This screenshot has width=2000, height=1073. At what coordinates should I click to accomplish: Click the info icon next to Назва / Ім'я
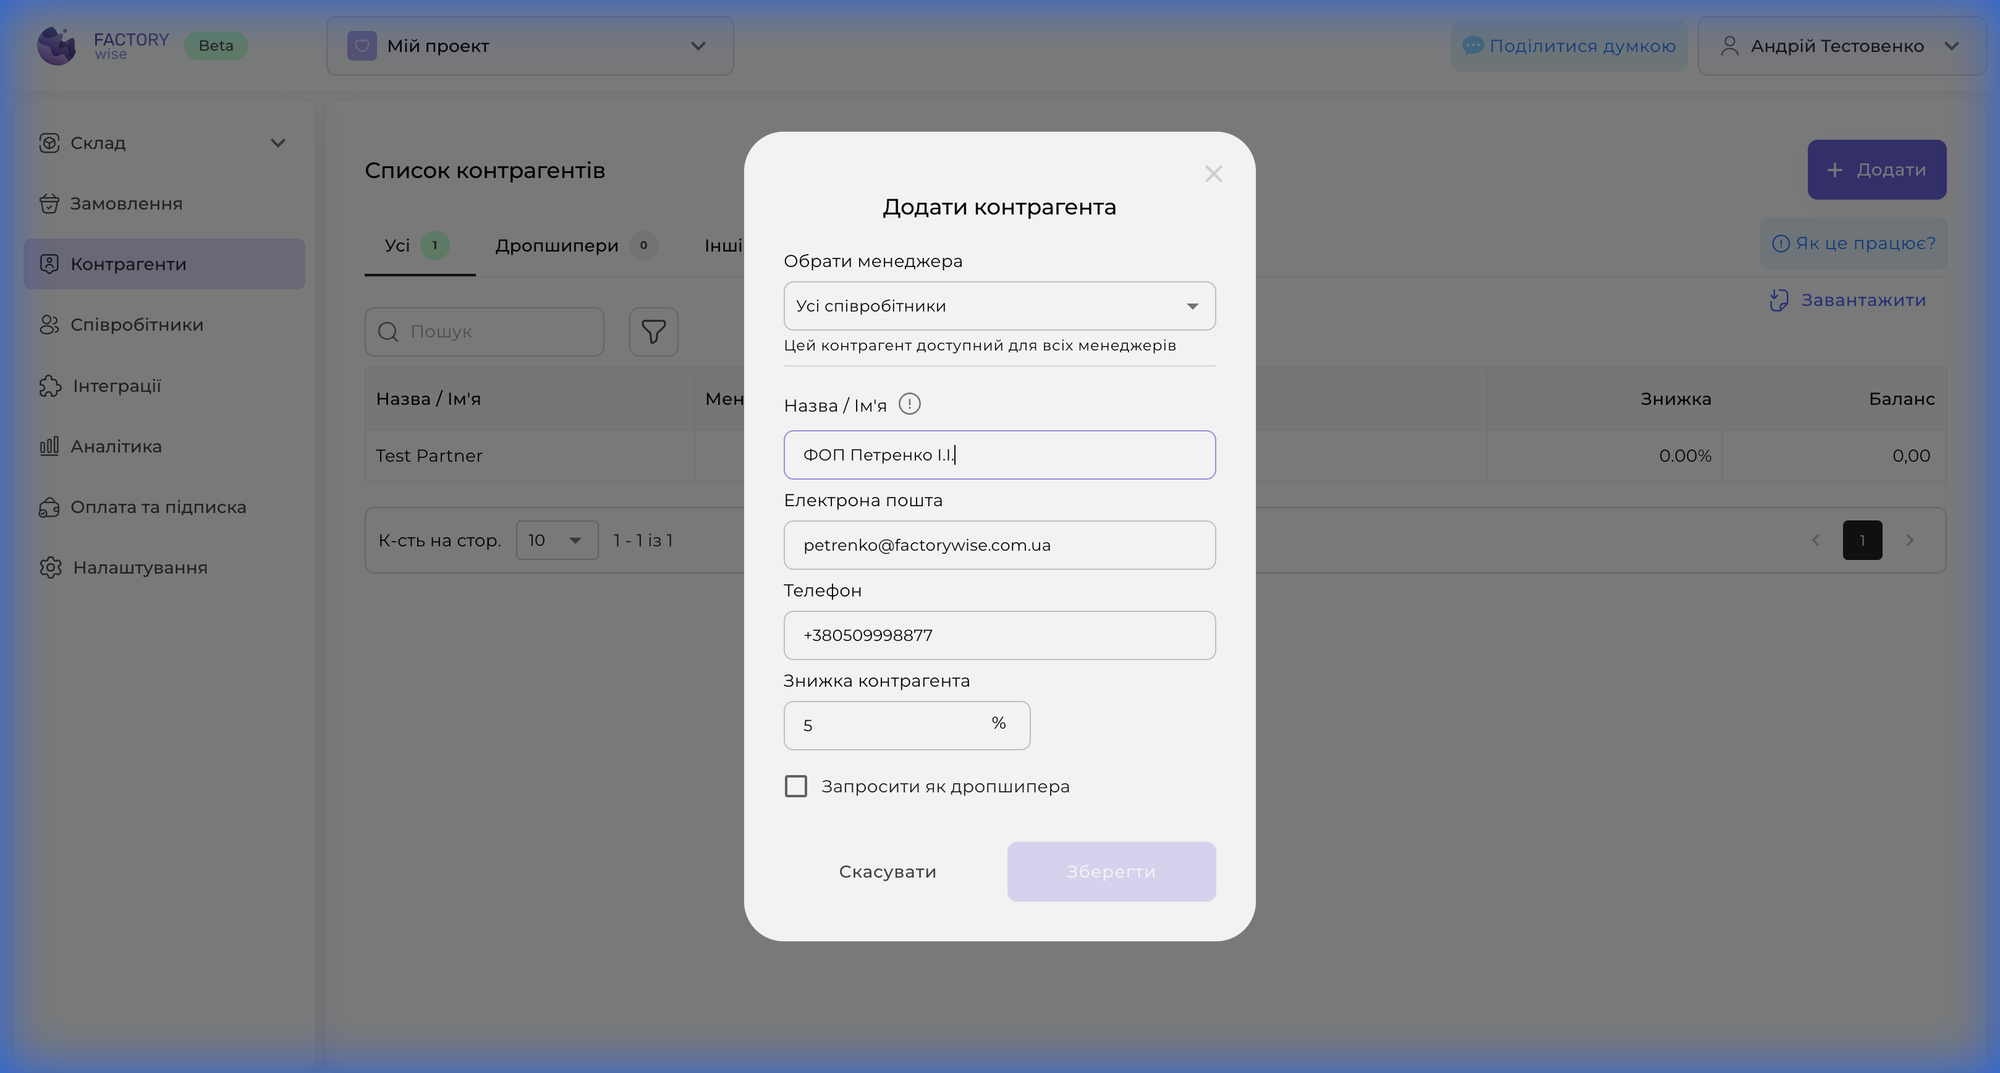[909, 404]
